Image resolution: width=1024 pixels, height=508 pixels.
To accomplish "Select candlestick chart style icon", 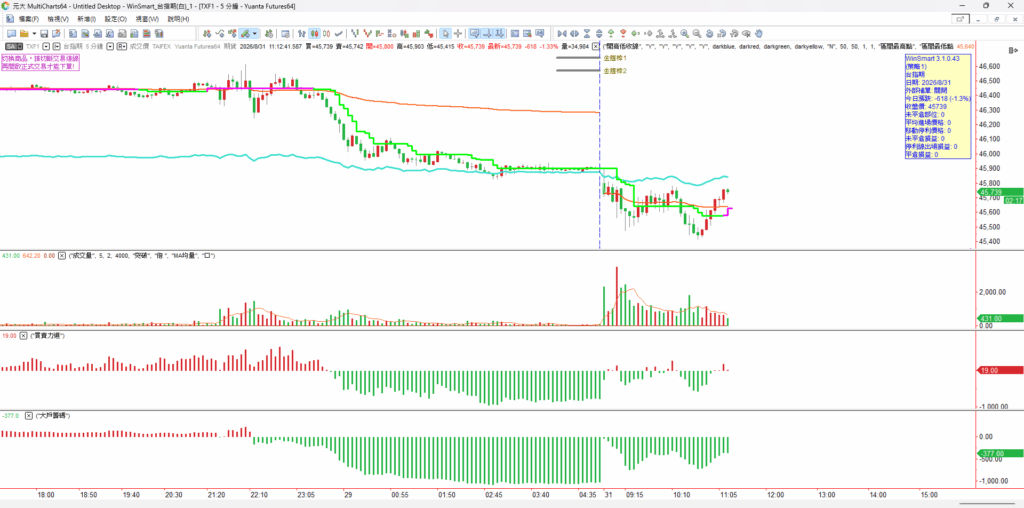I will coord(314,33).
